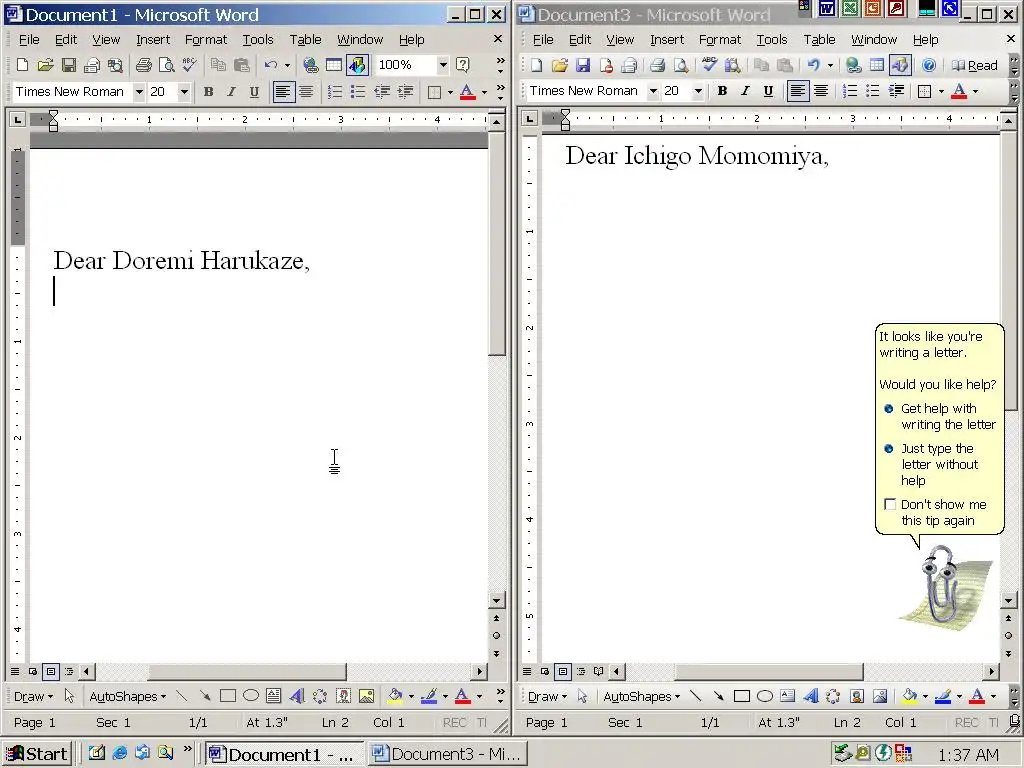Click Bullets list icon in Document1 toolbar
Viewport: 1024px width, 768px height.
pyautogui.click(x=358, y=92)
